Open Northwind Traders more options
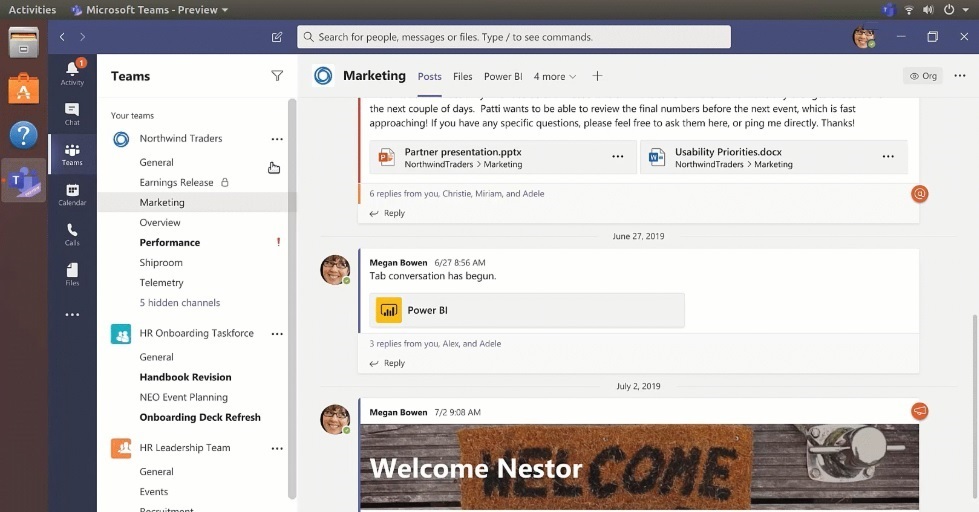 point(277,139)
